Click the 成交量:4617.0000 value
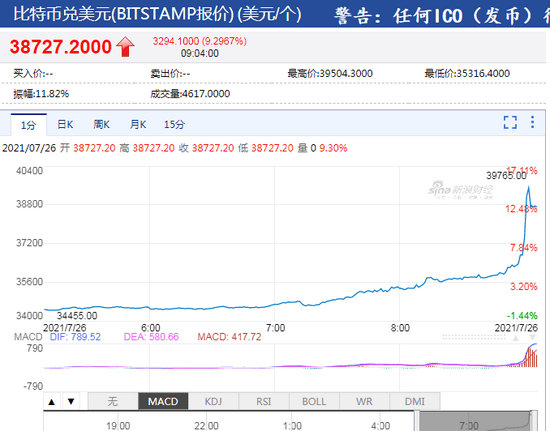Image resolution: width=550 pixels, height=431 pixels. click(190, 94)
